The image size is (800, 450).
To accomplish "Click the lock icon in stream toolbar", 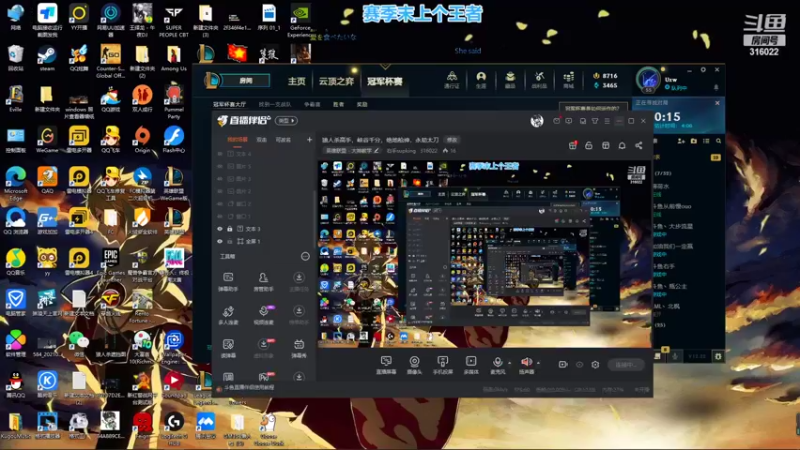I will coord(589,145).
